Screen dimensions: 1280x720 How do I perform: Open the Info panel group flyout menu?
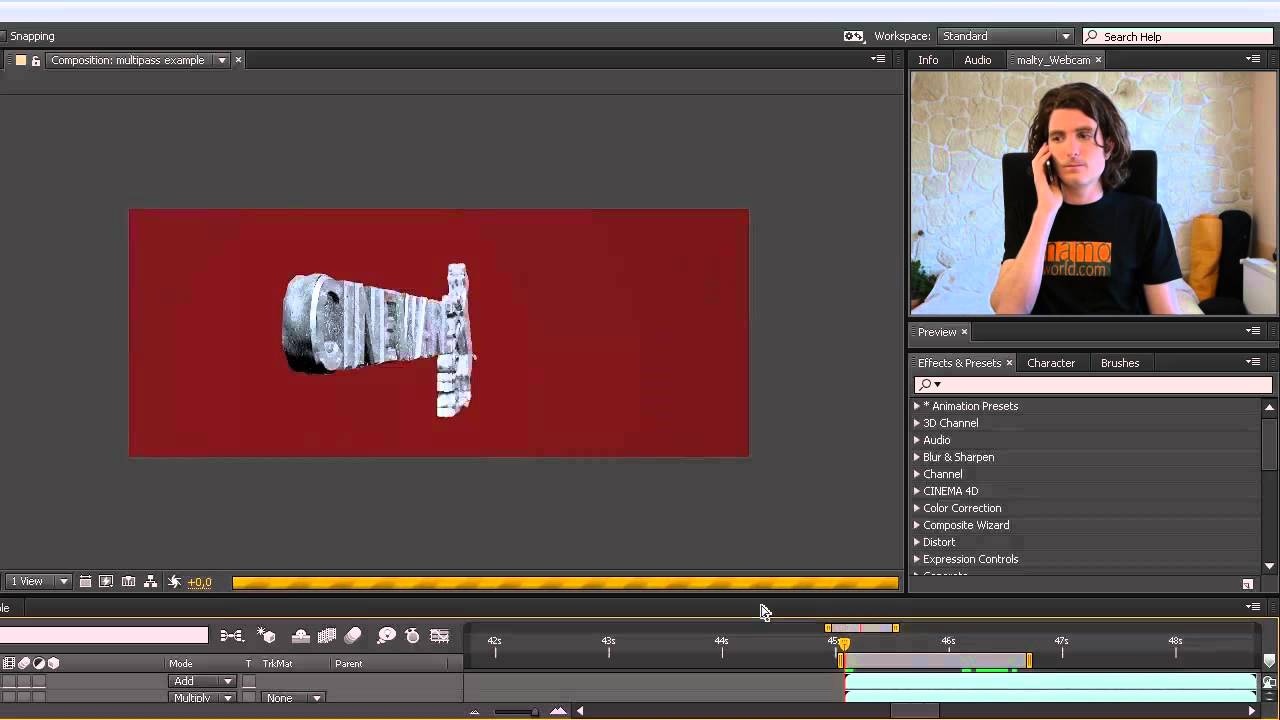click(x=1253, y=59)
